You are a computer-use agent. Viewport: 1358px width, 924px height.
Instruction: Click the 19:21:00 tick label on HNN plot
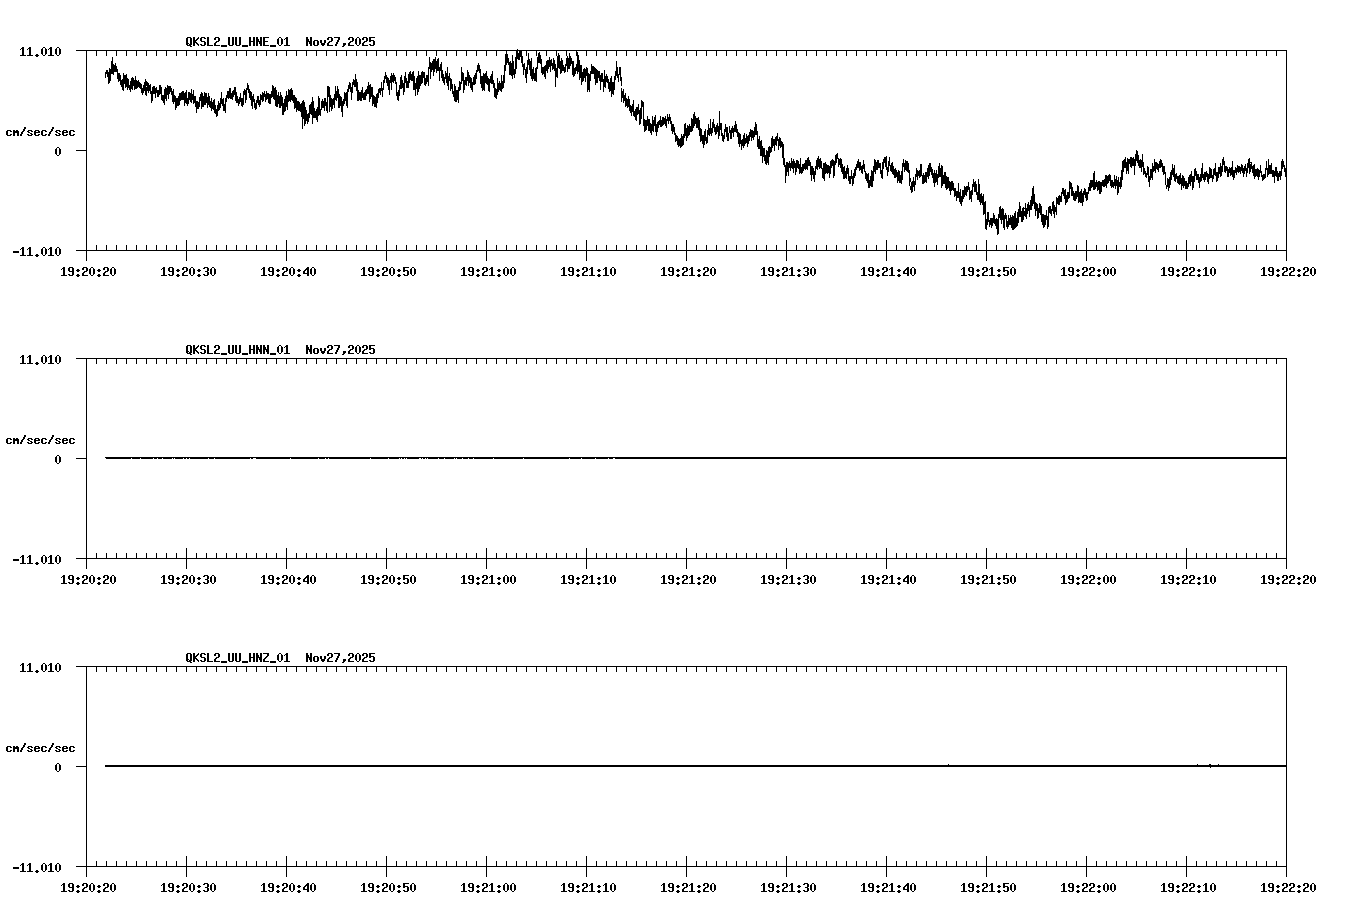click(490, 577)
